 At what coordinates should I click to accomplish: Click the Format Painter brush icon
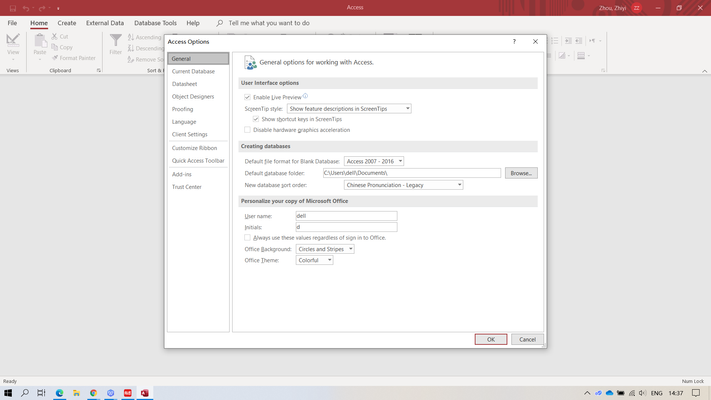pos(55,58)
